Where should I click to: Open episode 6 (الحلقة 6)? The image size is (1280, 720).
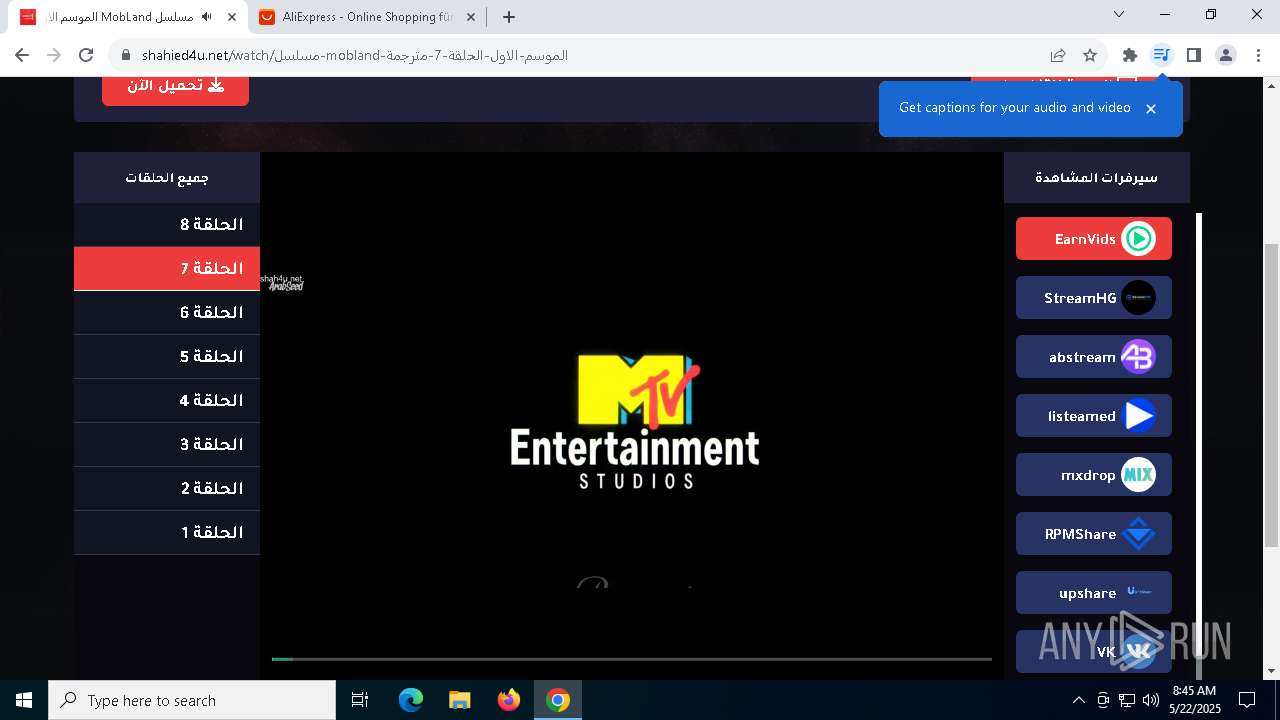point(167,312)
